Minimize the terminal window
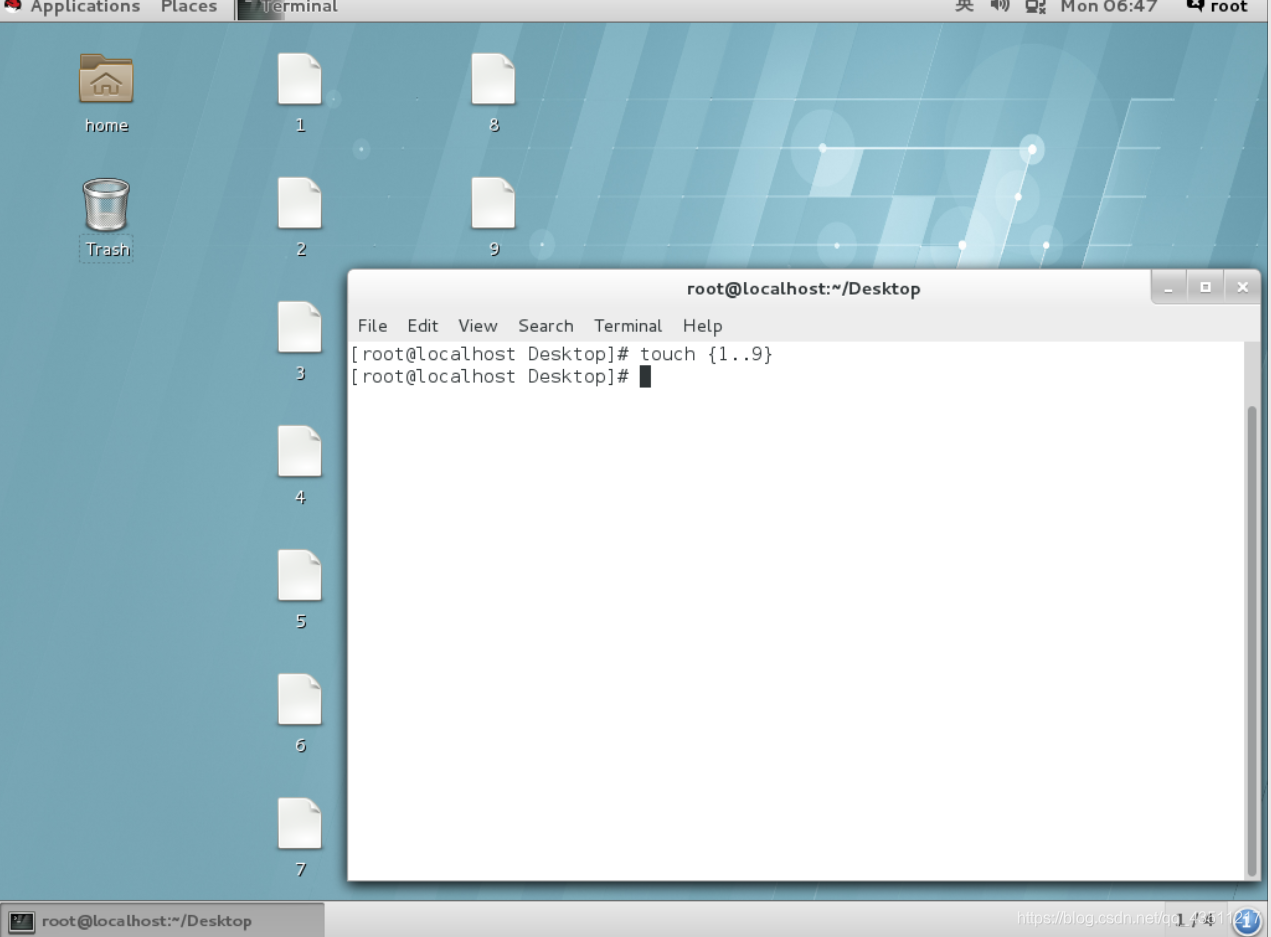This screenshot has height=937, width=1271. pyautogui.click(x=1169, y=288)
